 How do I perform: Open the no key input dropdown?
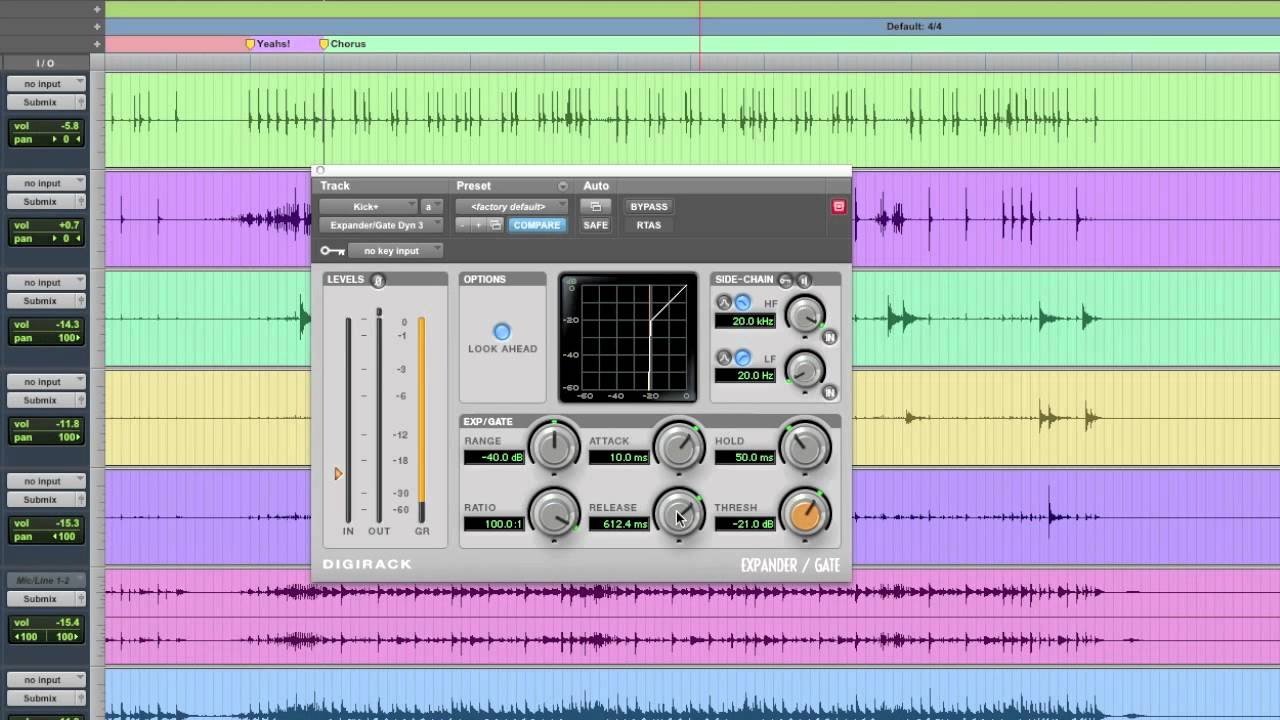point(396,251)
